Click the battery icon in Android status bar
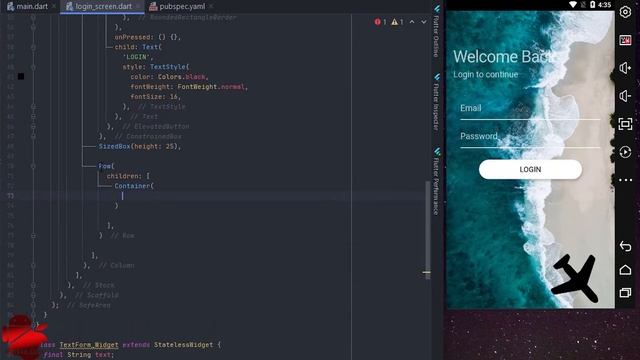This screenshot has width=640, height=360. (x=592, y=4)
